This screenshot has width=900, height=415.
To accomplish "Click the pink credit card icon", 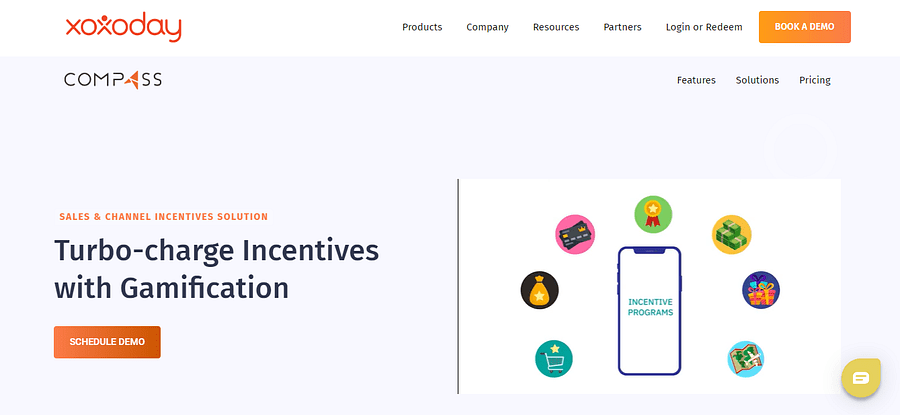I will (575, 234).
